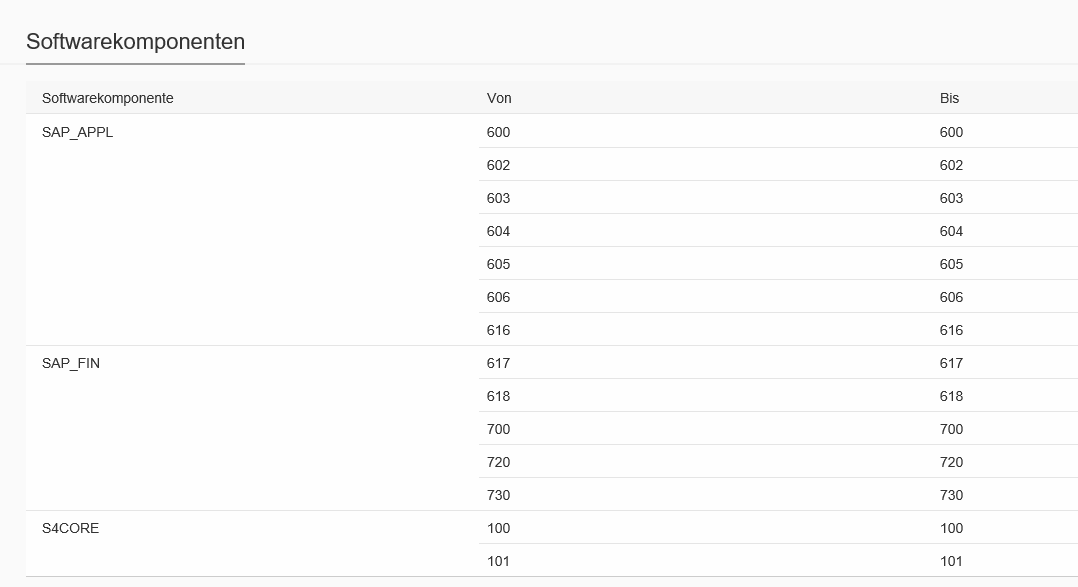Screen dimensions: 1078x587
Task: Click the Von value 605
Action: (x=498, y=264)
